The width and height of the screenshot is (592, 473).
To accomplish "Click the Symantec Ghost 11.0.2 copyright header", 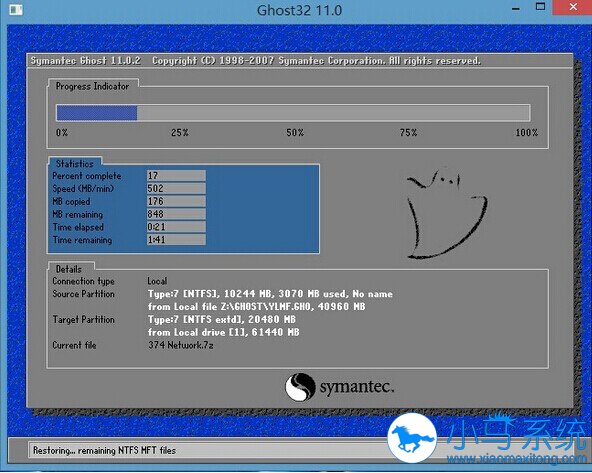I will point(256,61).
